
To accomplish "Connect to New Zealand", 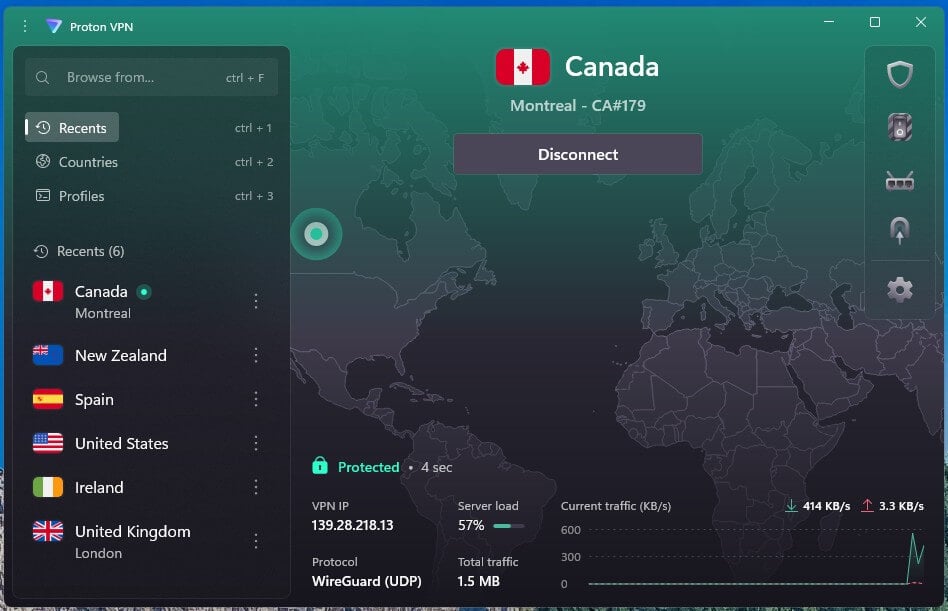I will pos(120,355).
